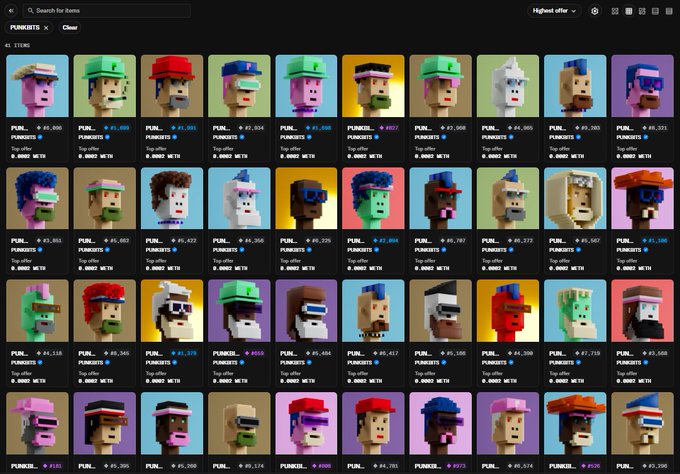This screenshot has height=474, width=680.
Task: Click top offer 0.0002 WETH under orange cowboy punk on pink
Action: (634, 268)
